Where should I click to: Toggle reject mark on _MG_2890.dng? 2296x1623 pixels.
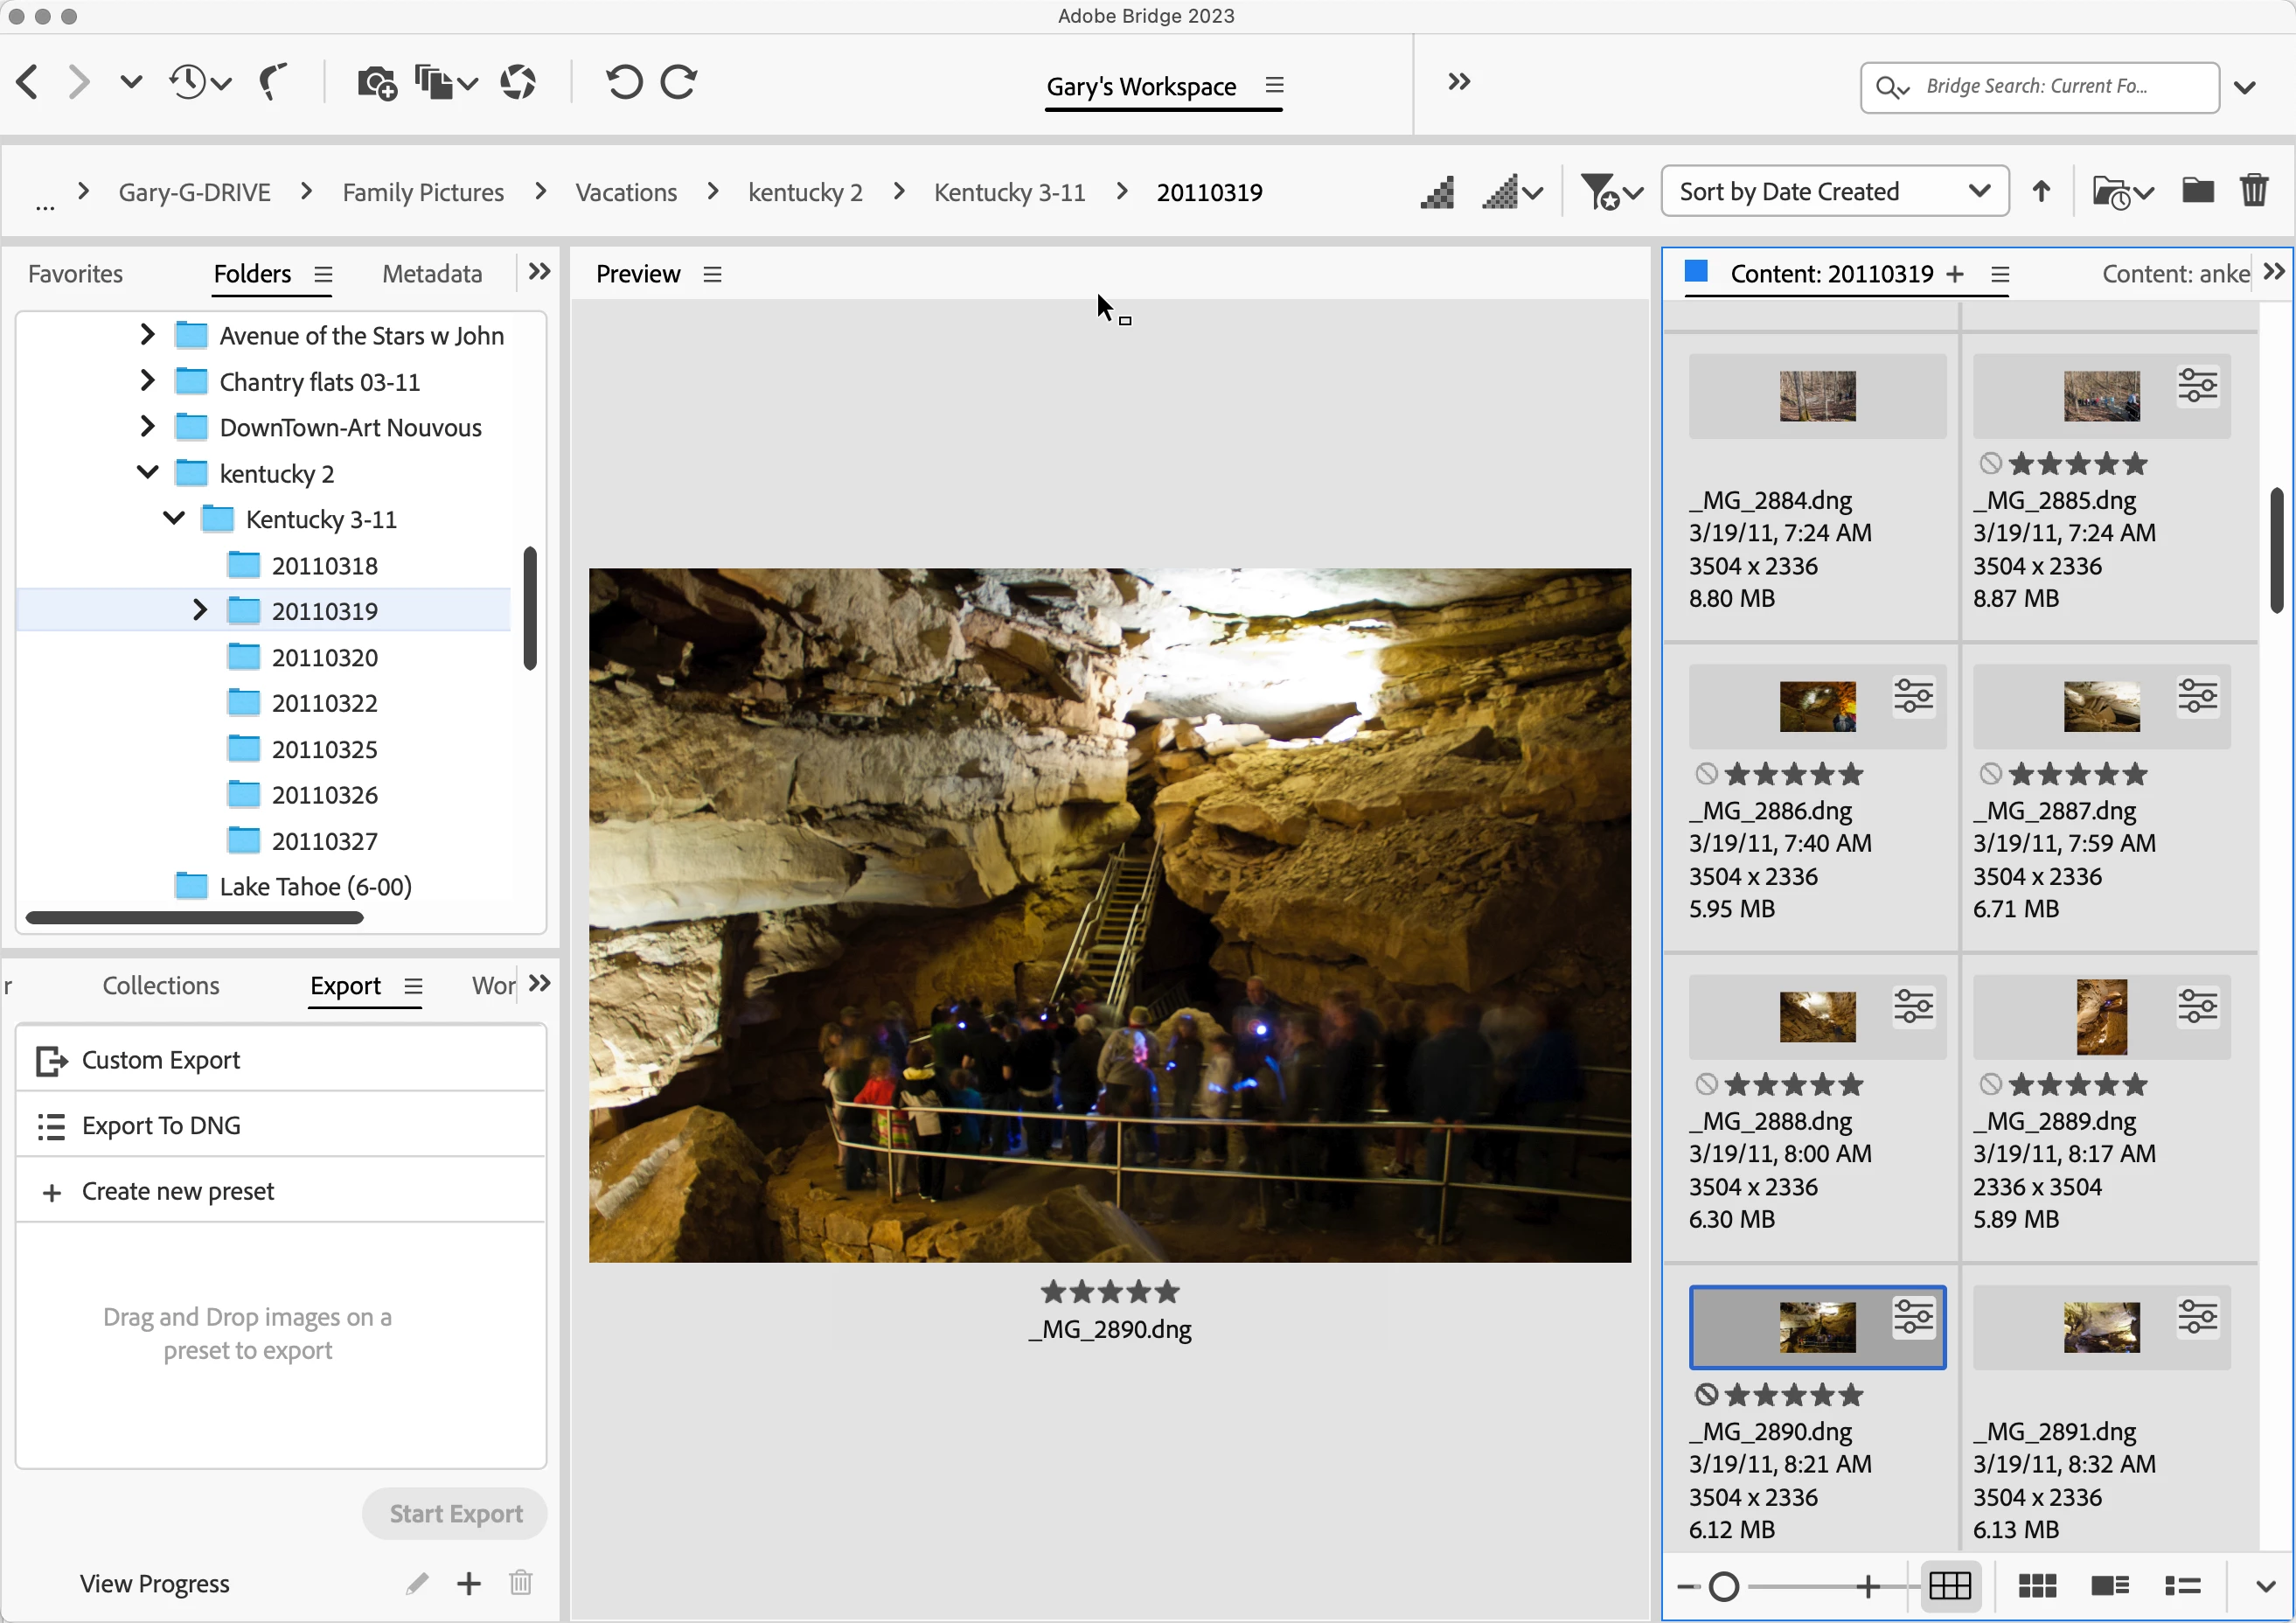coord(1707,1394)
